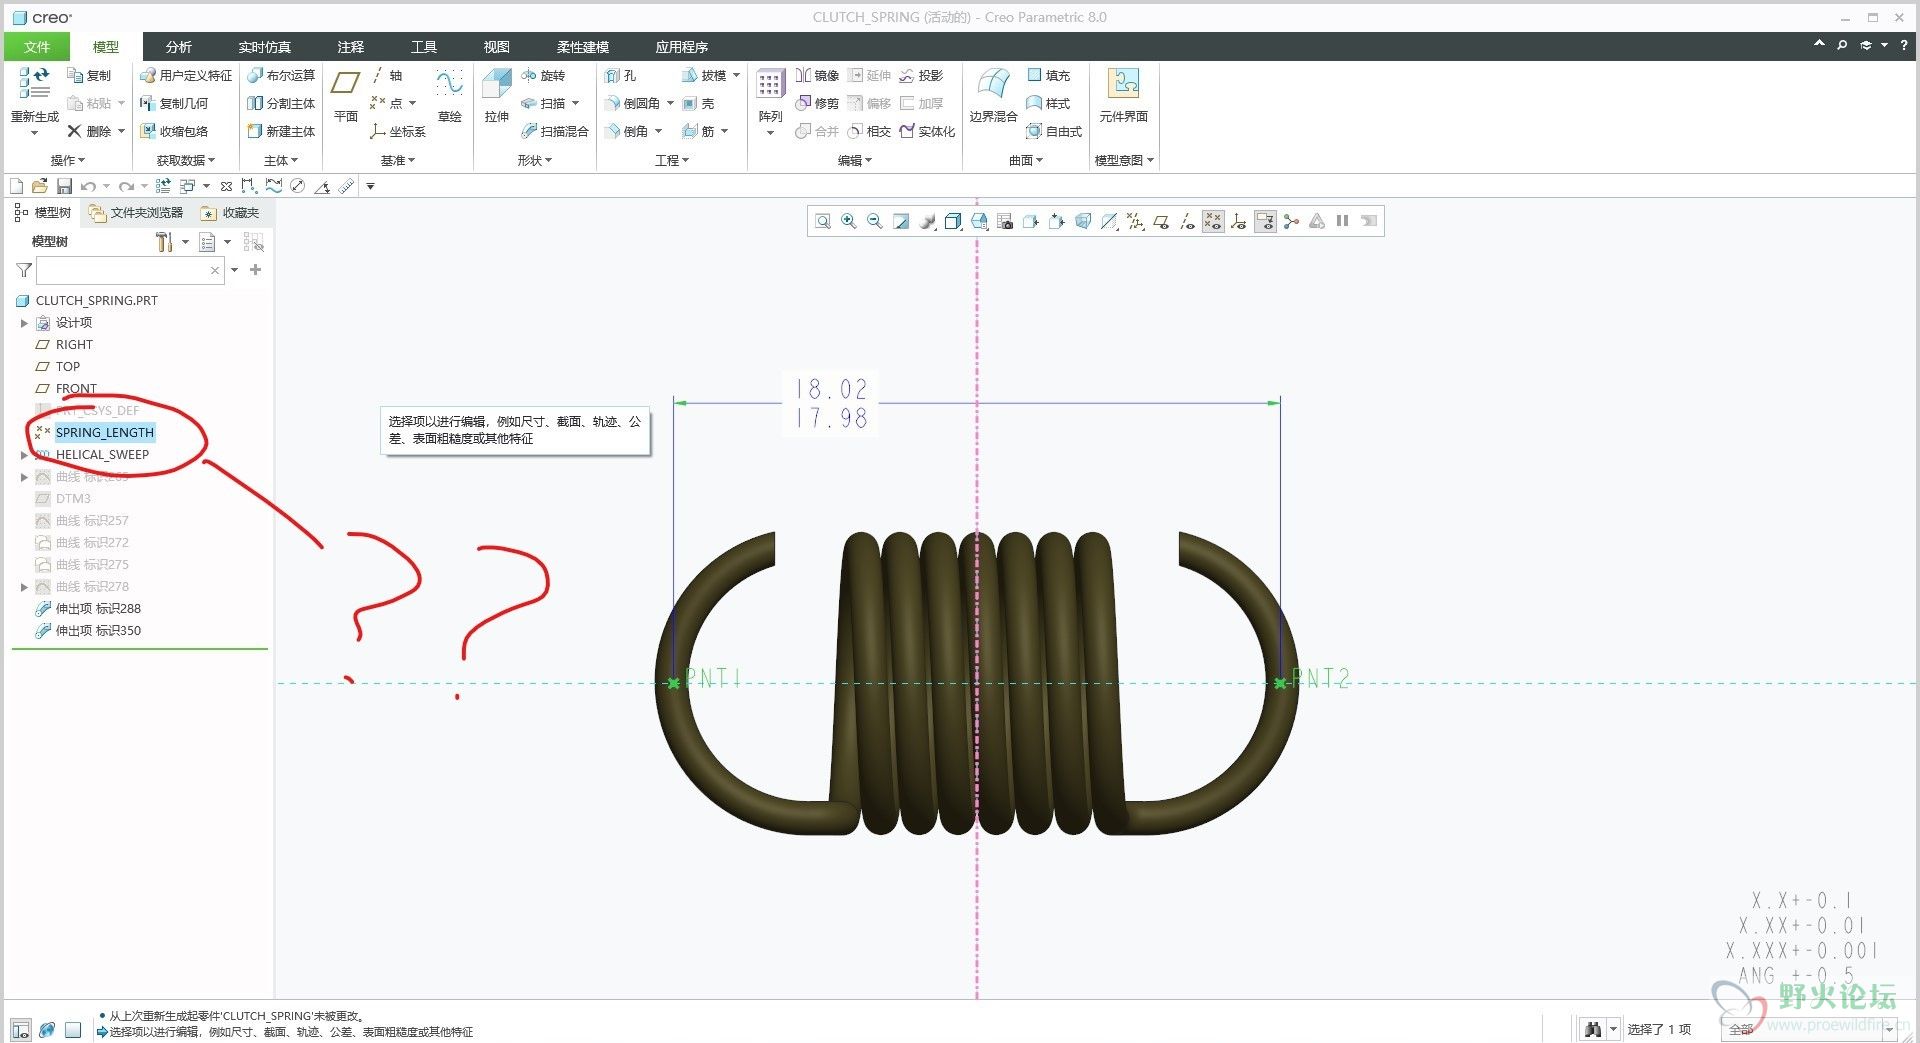
Task: Pause simulation in graphics toolbar
Action: pyautogui.click(x=1343, y=221)
